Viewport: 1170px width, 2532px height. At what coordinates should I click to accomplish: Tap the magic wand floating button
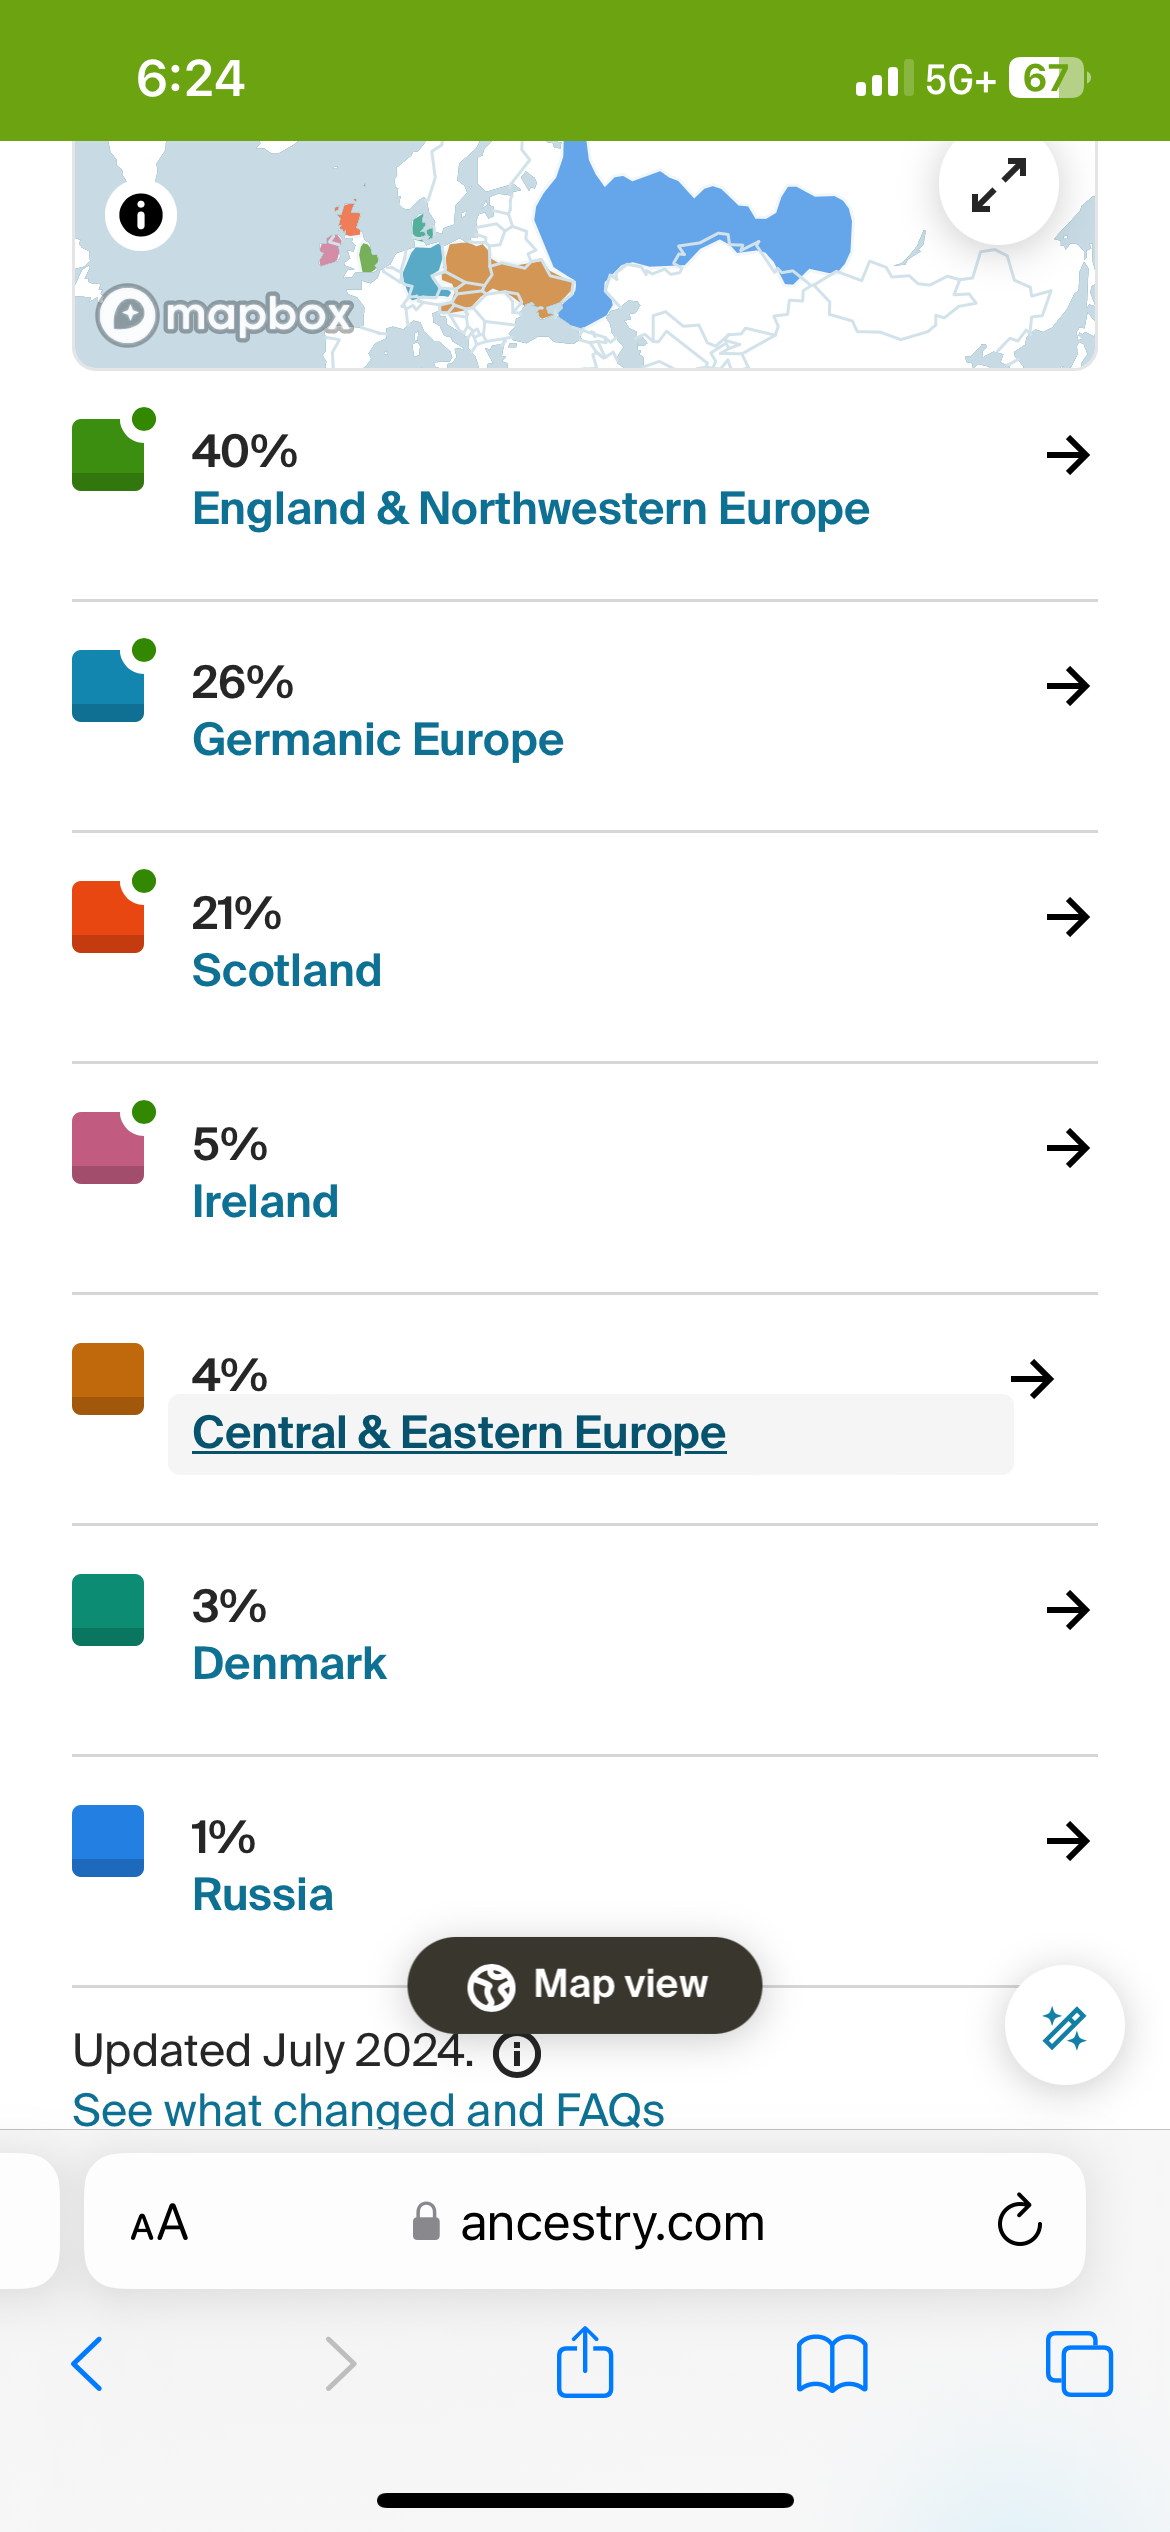(1064, 2025)
